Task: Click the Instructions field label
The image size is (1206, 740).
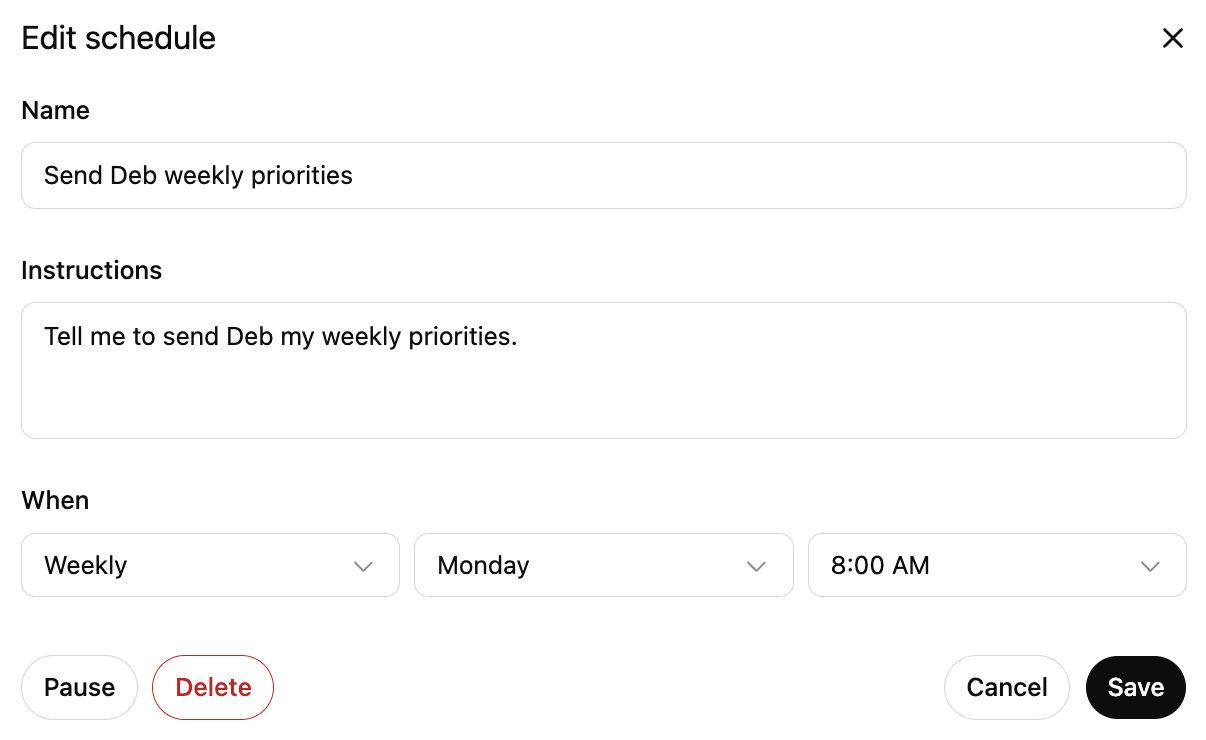Action: (91, 270)
